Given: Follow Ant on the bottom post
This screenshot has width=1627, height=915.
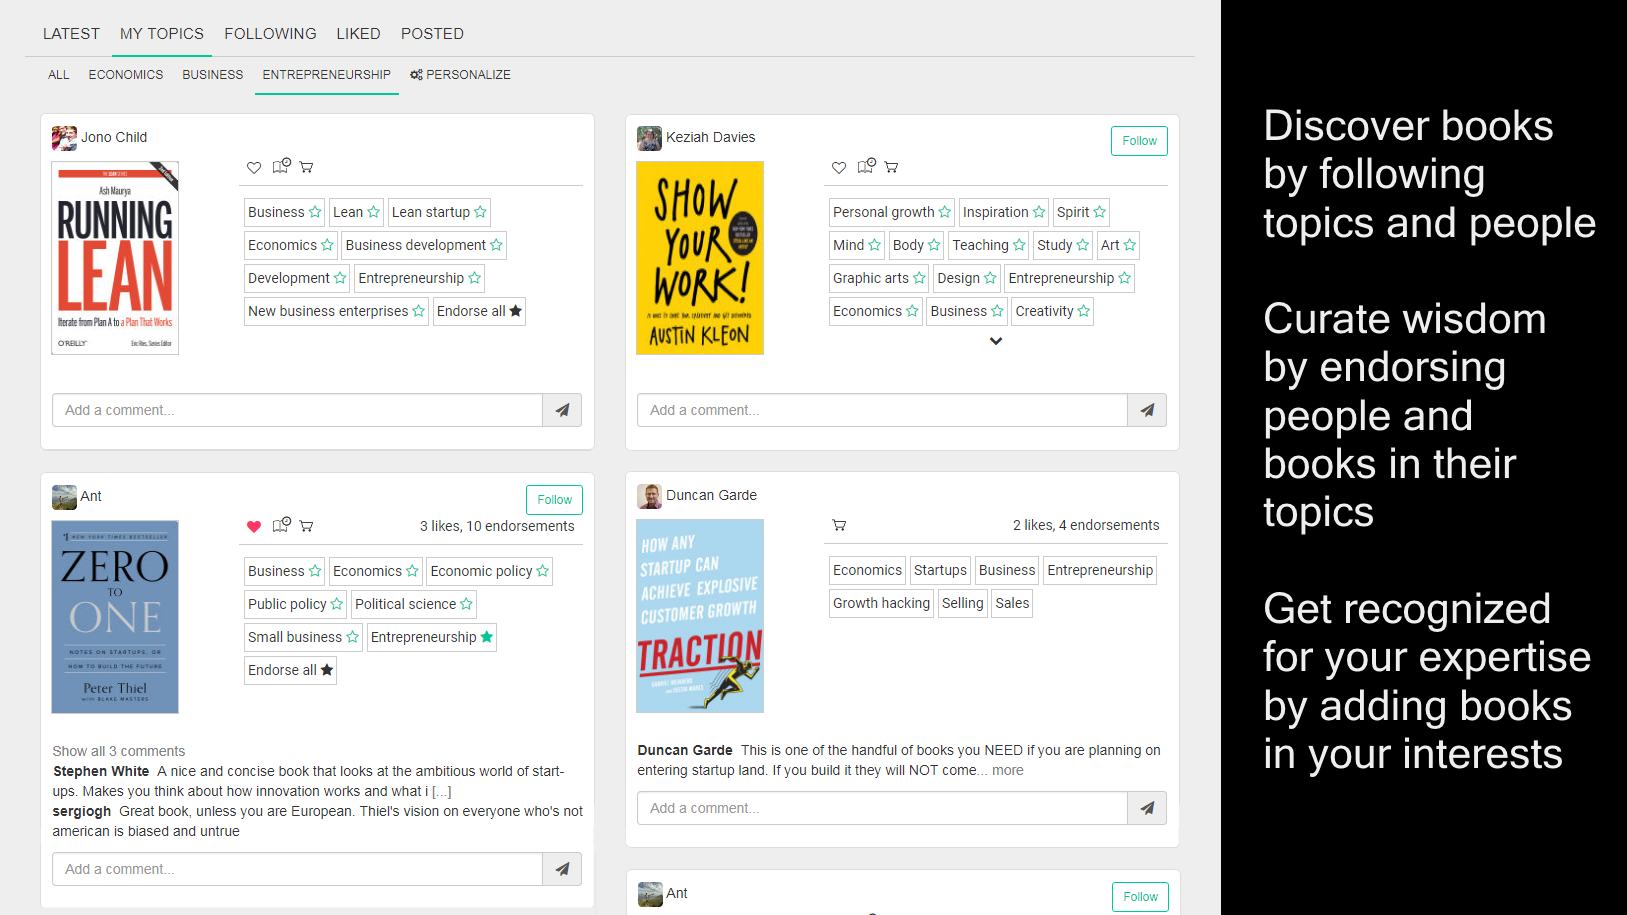Looking at the screenshot, I should (1140, 897).
